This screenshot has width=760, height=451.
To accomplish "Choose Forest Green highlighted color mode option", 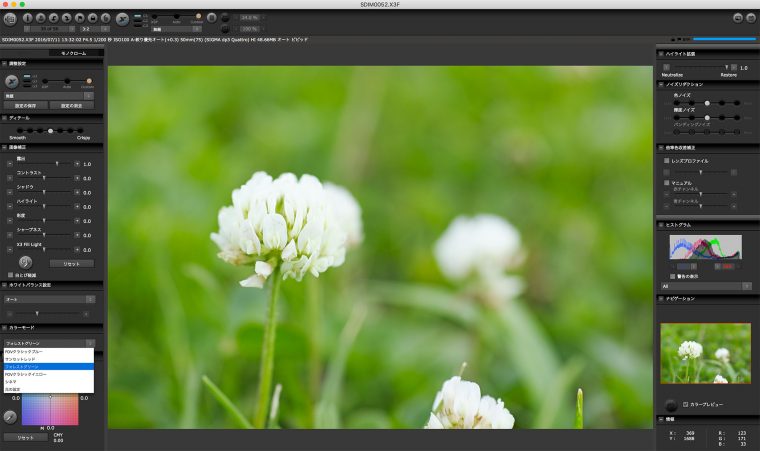I will [48, 367].
